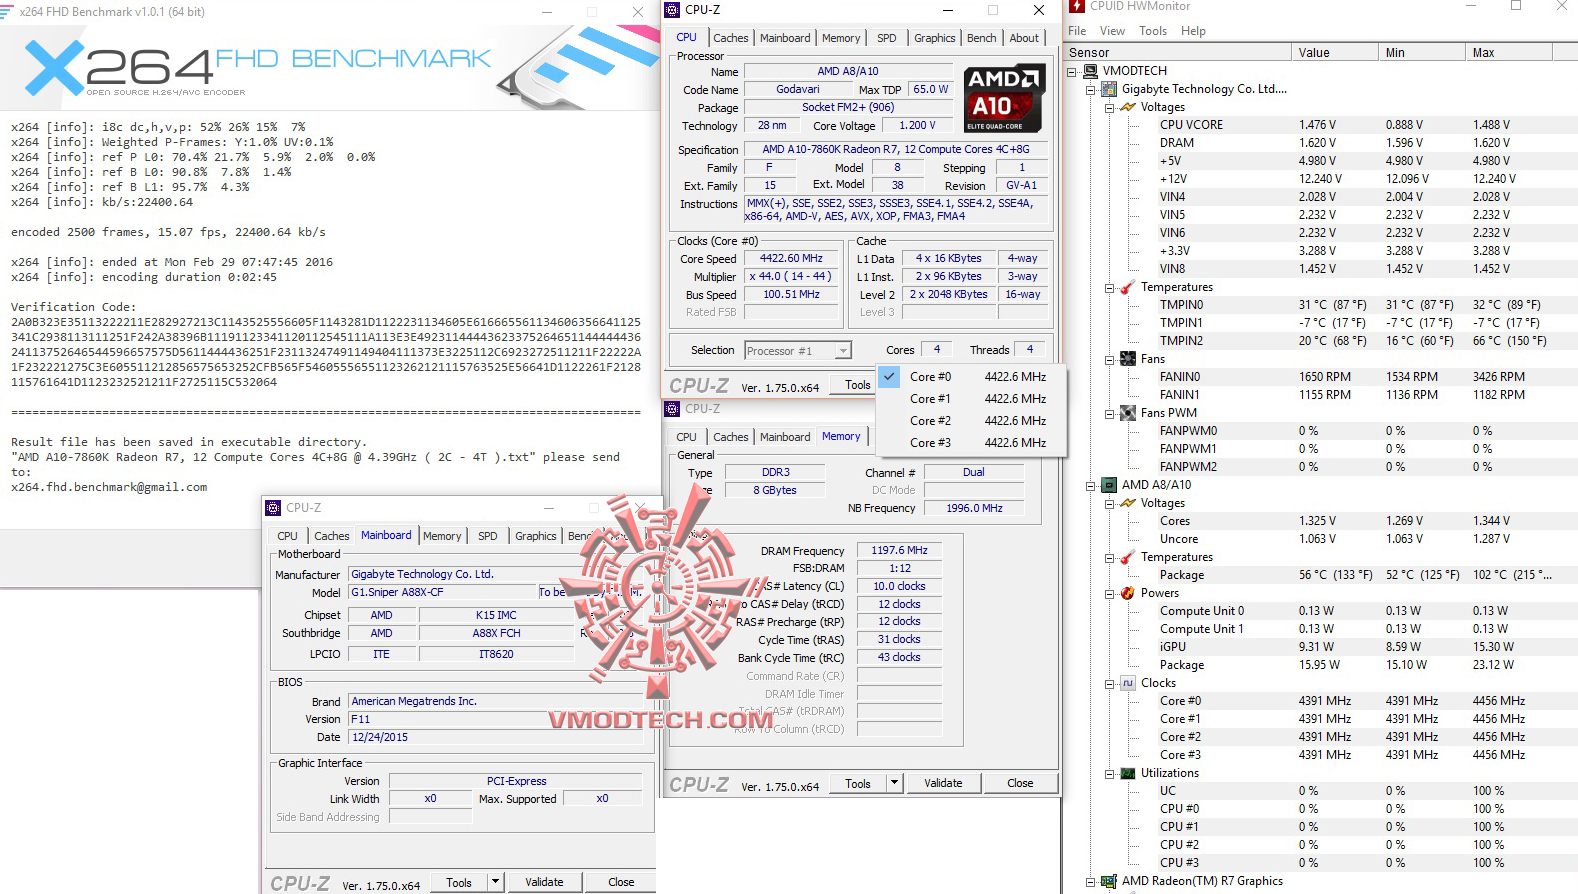Click the motherboard icon beside Gigabyte Technology
The image size is (1578, 894).
pyautogui.click(x=1108, y=89)
